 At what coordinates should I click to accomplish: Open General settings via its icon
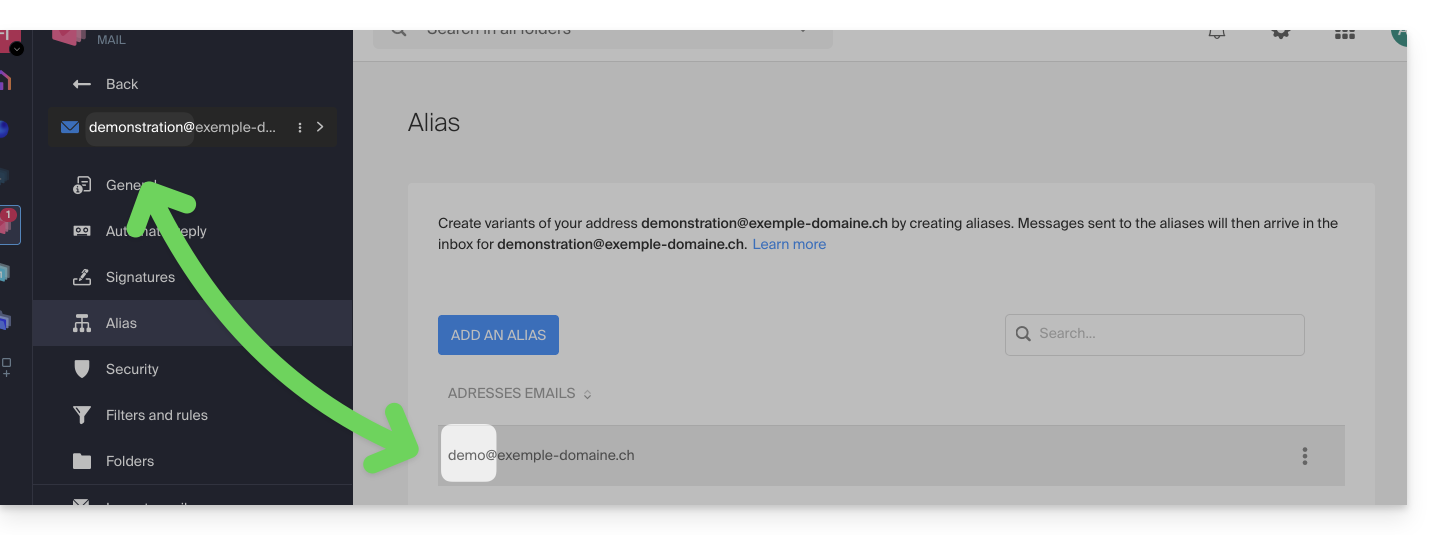[x=82, y=185]
